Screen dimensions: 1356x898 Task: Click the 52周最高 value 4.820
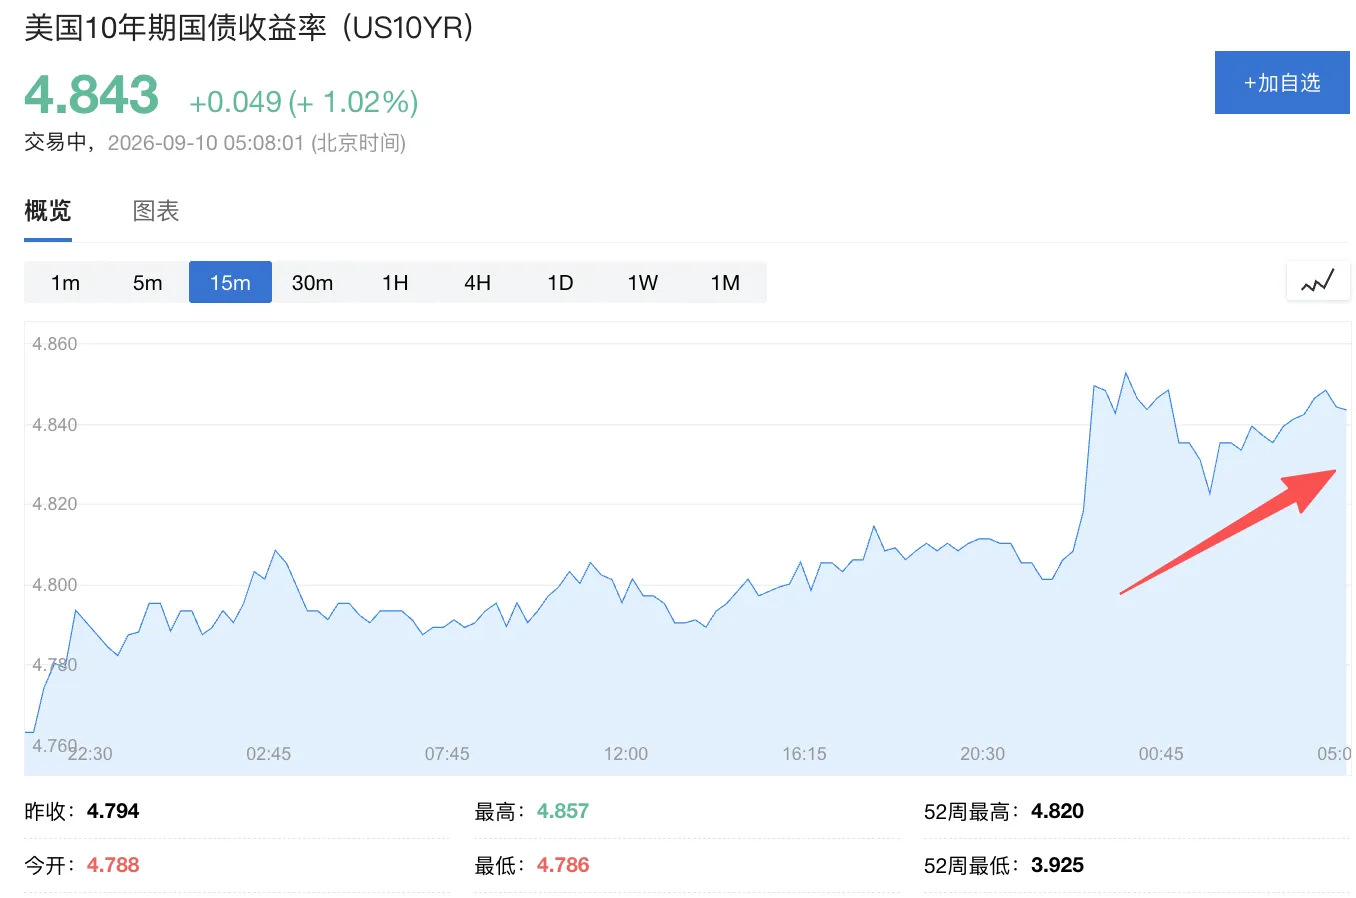[1057, 811]
